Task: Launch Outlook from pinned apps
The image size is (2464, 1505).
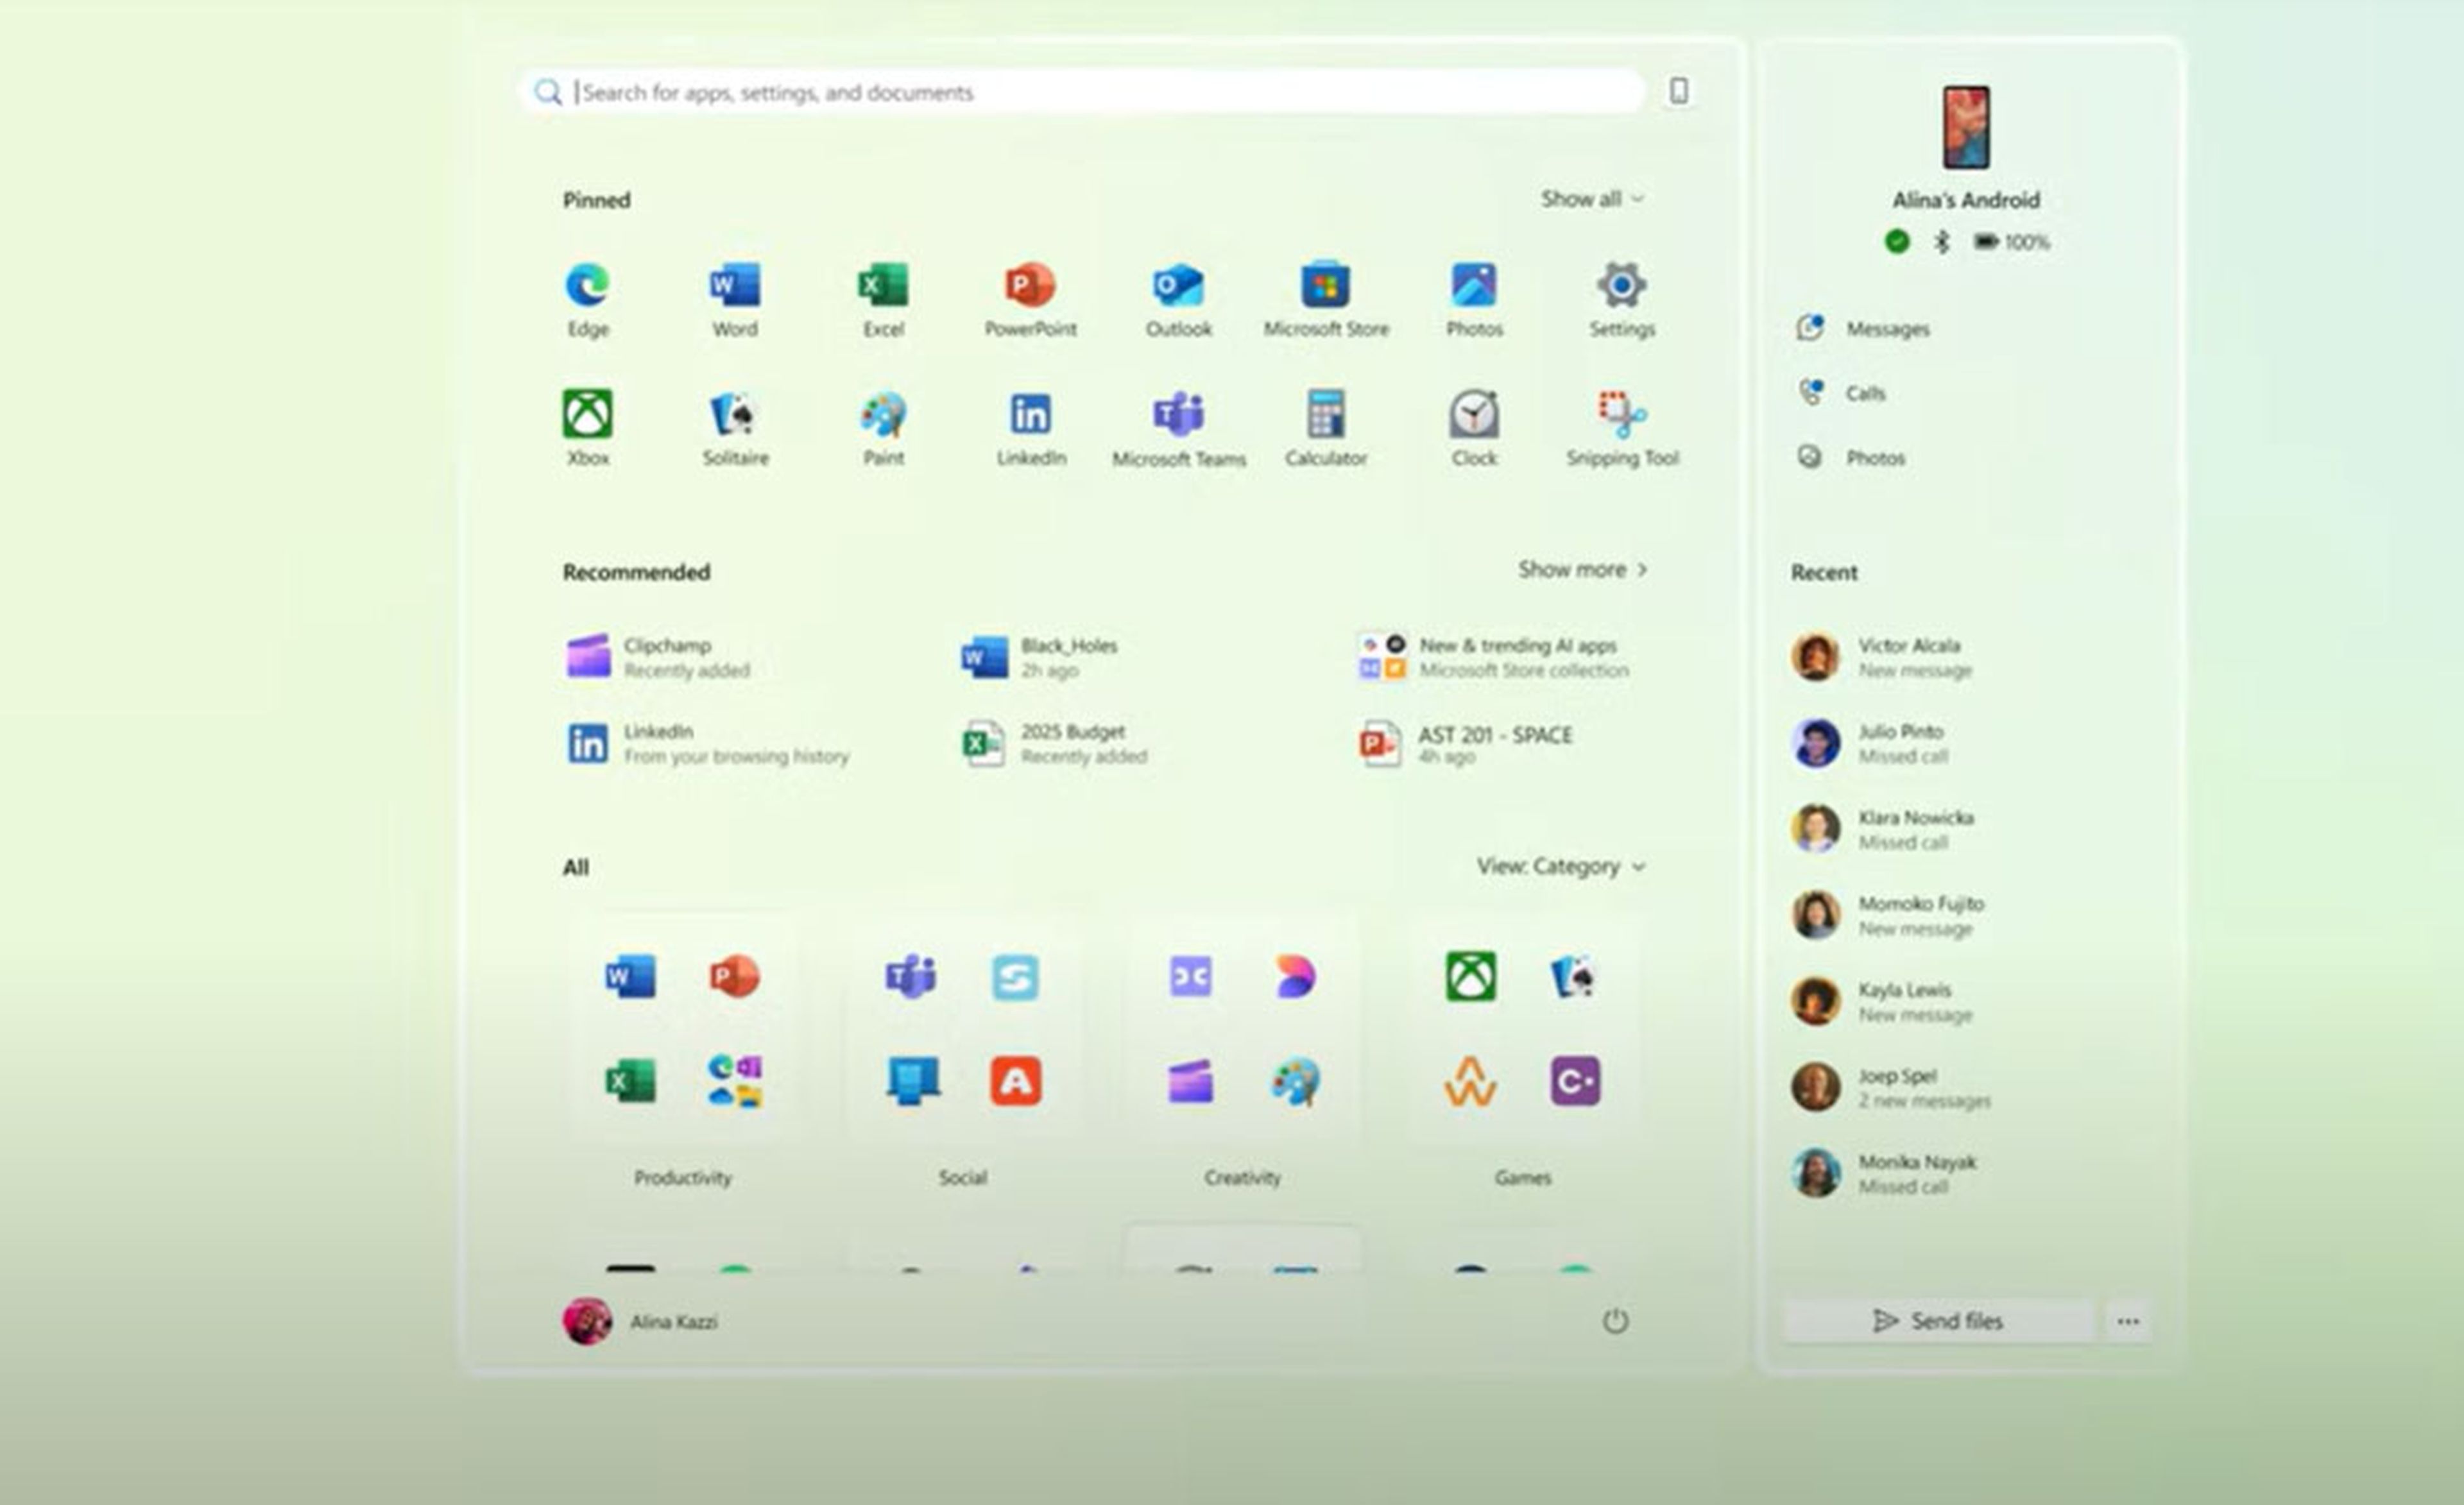Action: pyautogui.click(x=1178, y=299)
